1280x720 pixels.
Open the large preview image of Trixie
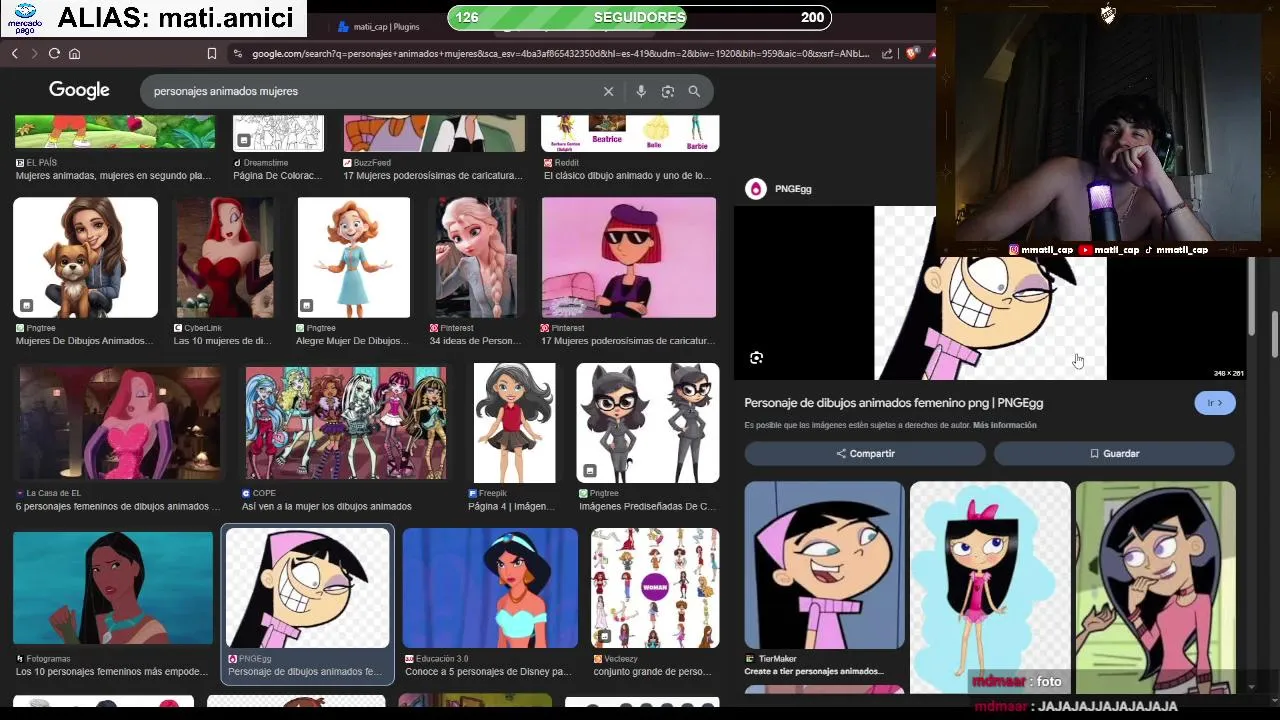click(990, 293)
